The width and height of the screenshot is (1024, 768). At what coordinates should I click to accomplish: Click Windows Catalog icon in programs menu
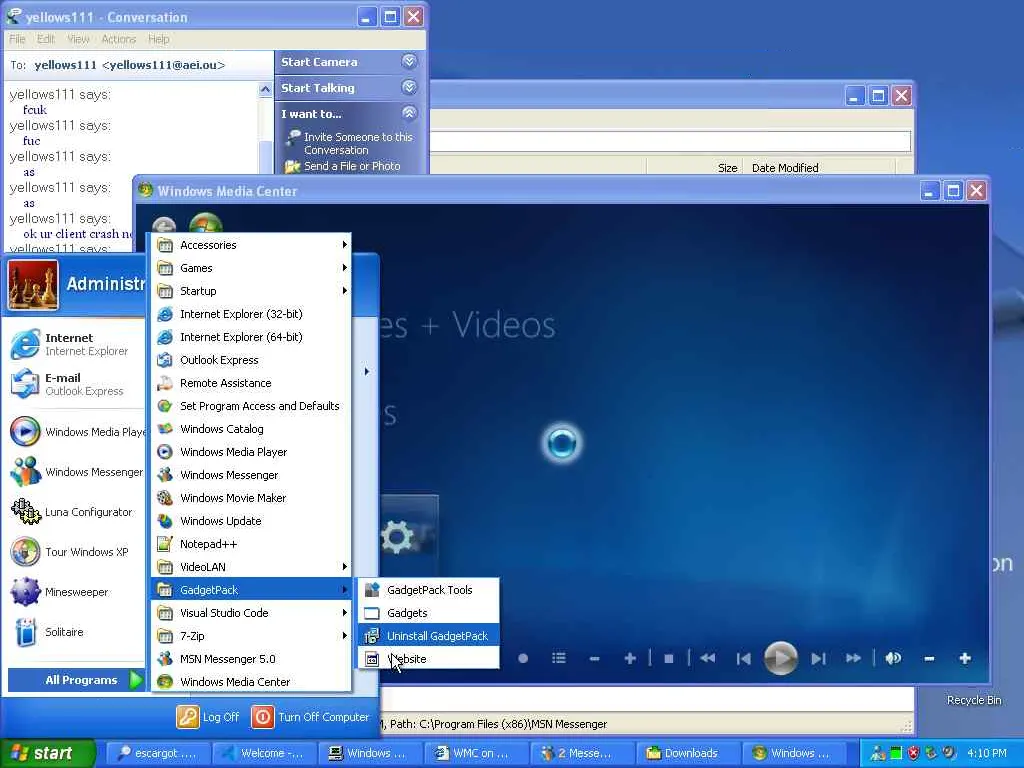165,429
